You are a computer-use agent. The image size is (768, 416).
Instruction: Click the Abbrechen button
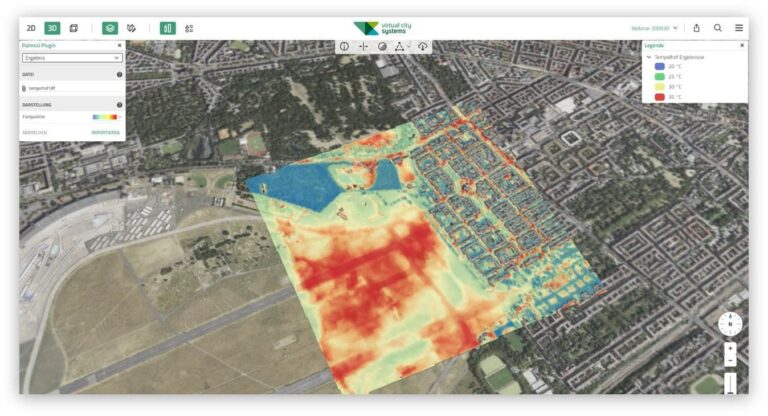[x=35, y=133]
